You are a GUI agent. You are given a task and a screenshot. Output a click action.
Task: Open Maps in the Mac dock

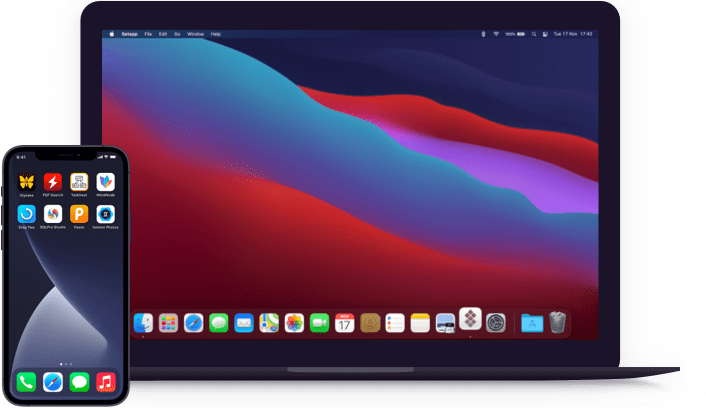(x=269, y=323)
